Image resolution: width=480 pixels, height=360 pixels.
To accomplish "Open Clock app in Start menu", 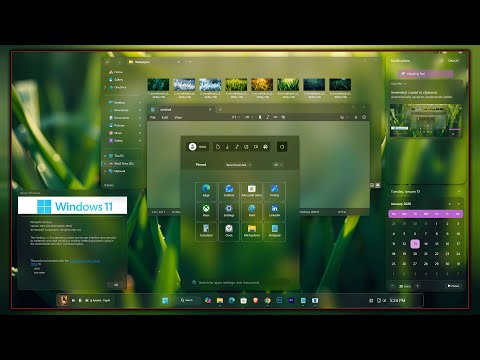I will coord(229,231).
